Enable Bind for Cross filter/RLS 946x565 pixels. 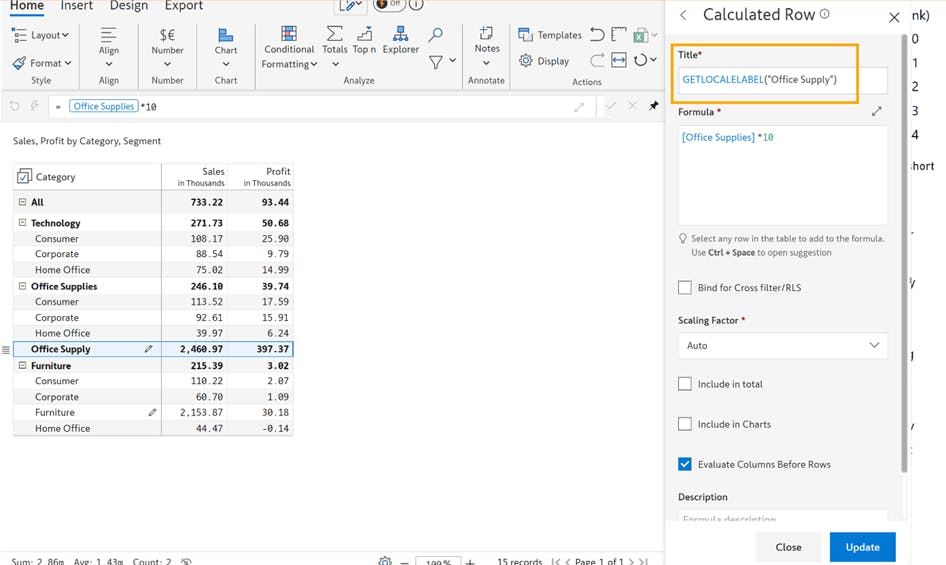[x=685, y=287]
